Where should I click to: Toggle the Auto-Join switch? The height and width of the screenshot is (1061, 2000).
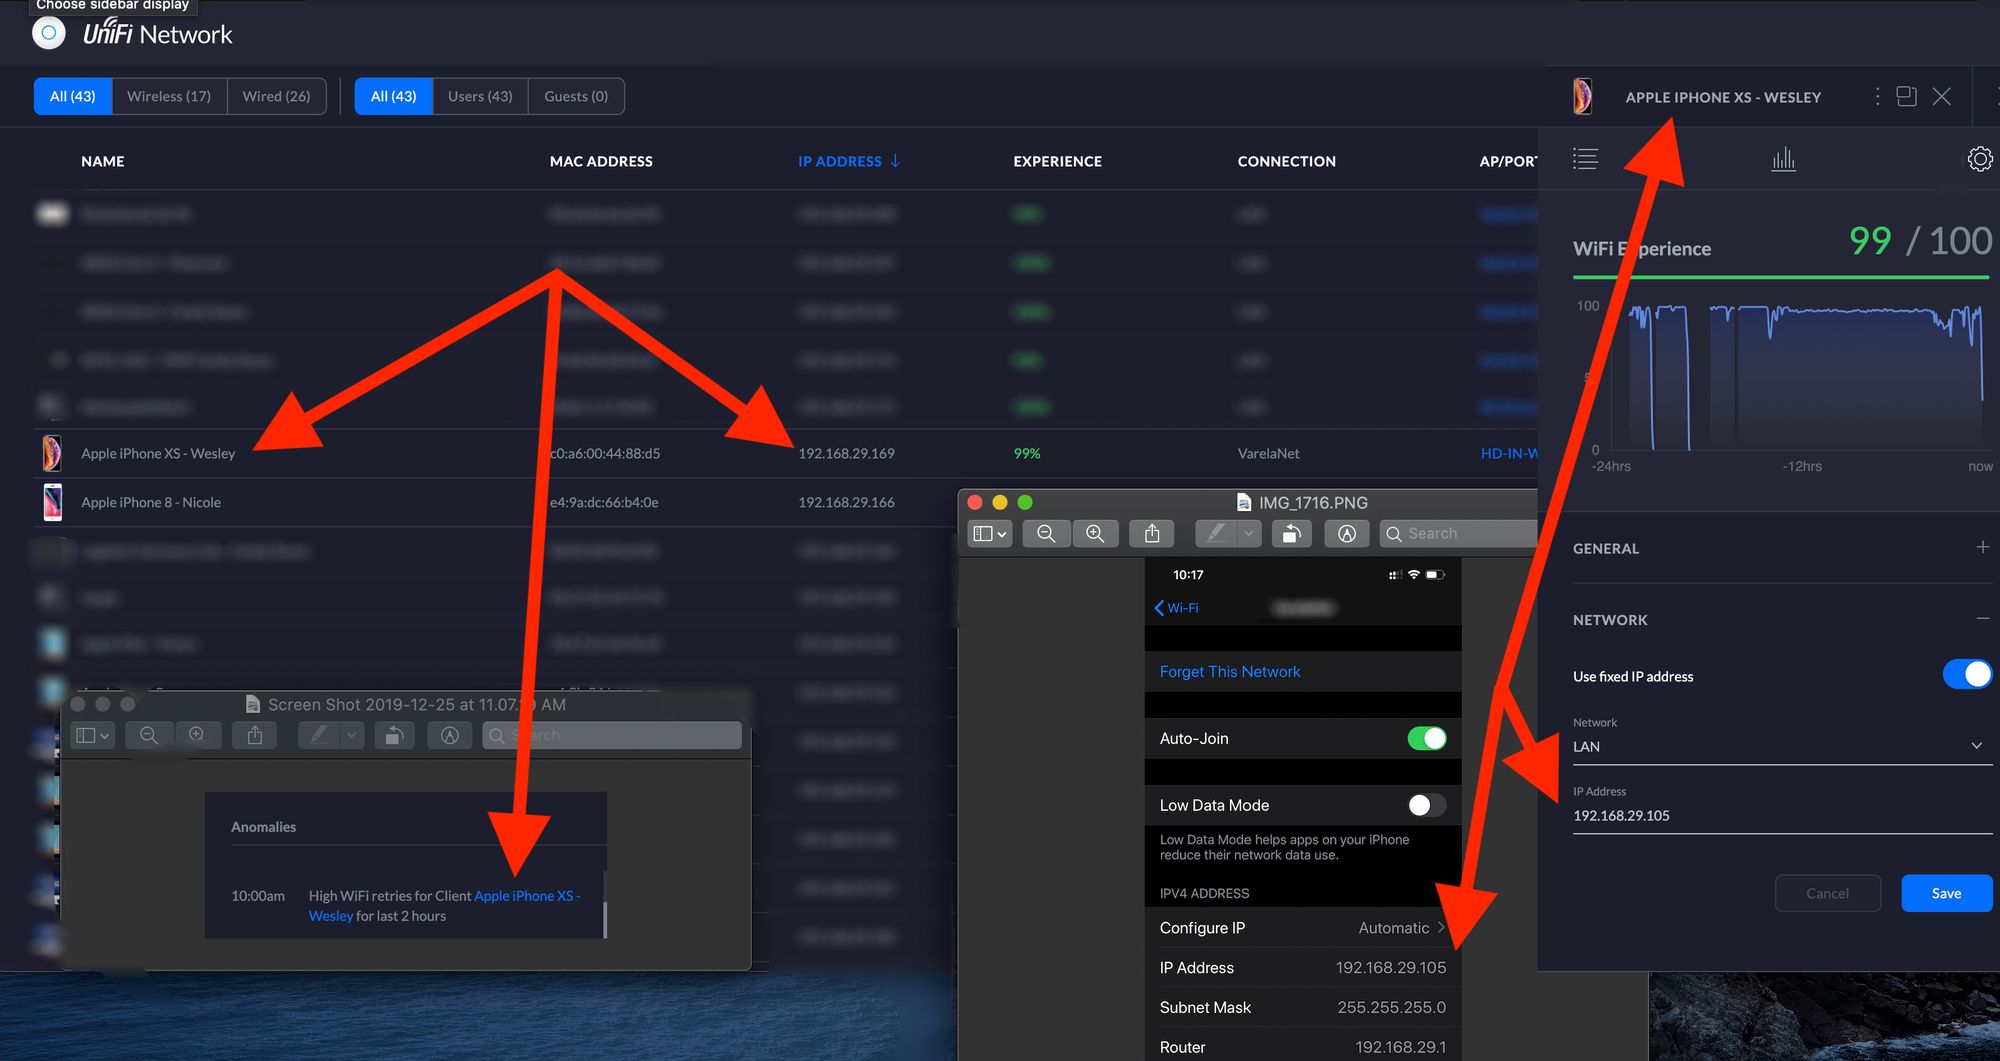point(1426,738)
